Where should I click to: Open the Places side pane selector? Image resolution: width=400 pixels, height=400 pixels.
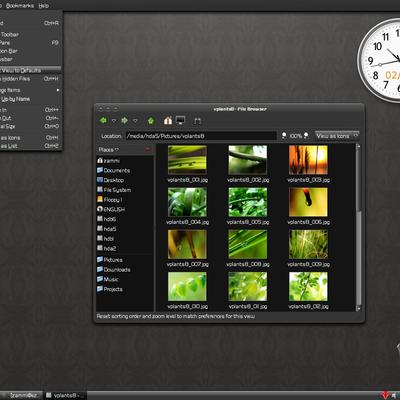(109, 150)
